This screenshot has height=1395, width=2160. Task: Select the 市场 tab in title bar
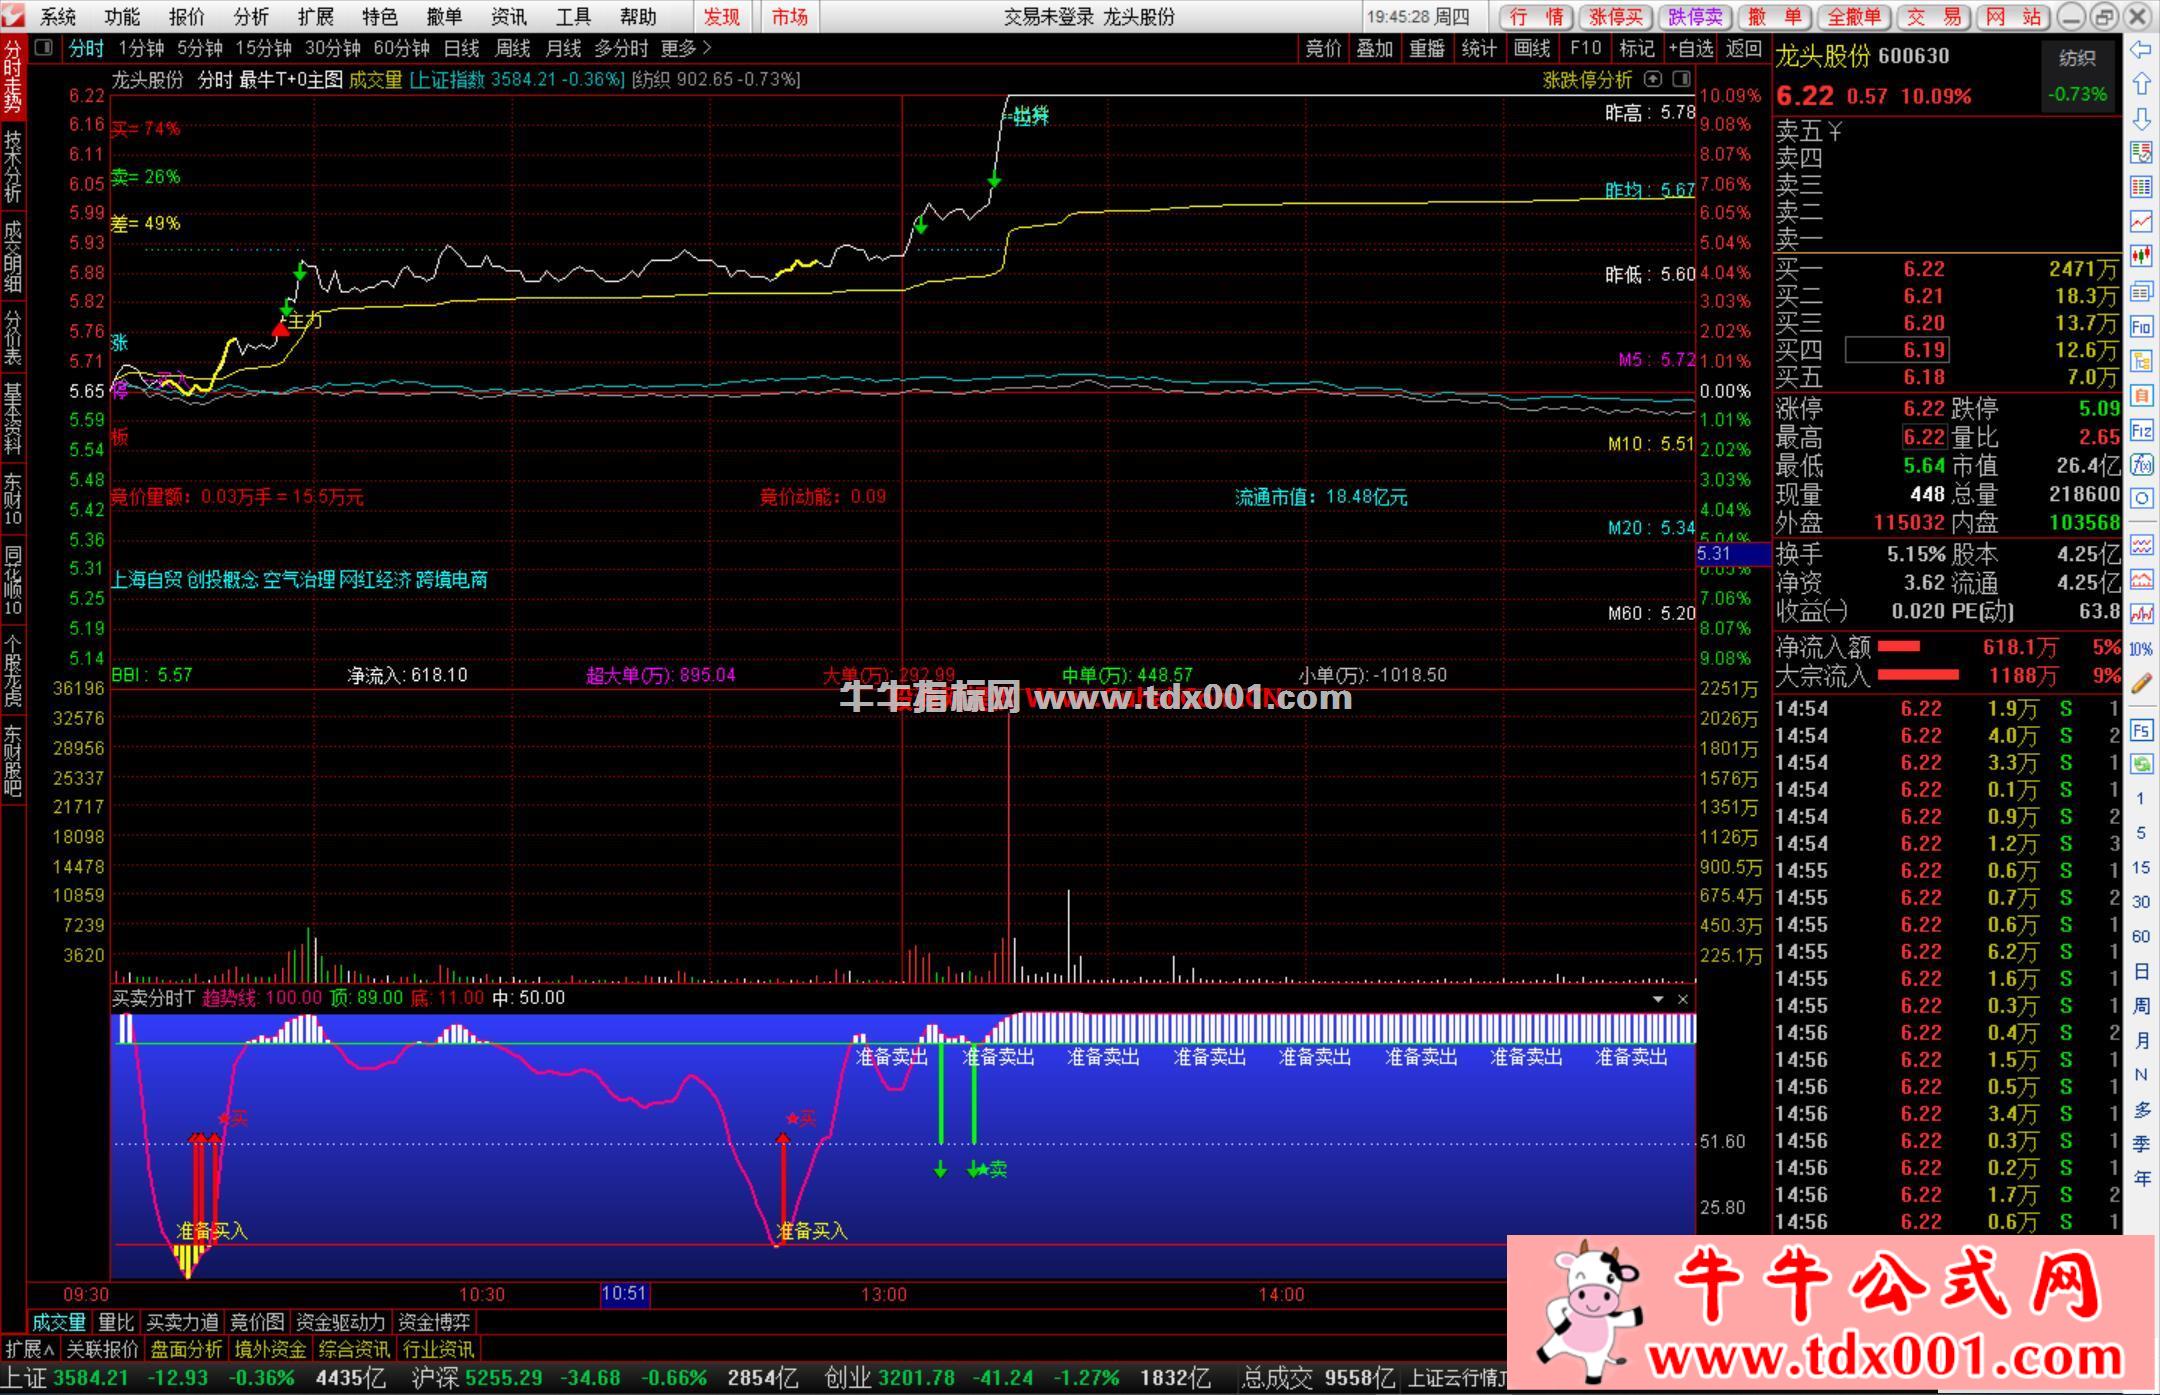click(790, 17)
